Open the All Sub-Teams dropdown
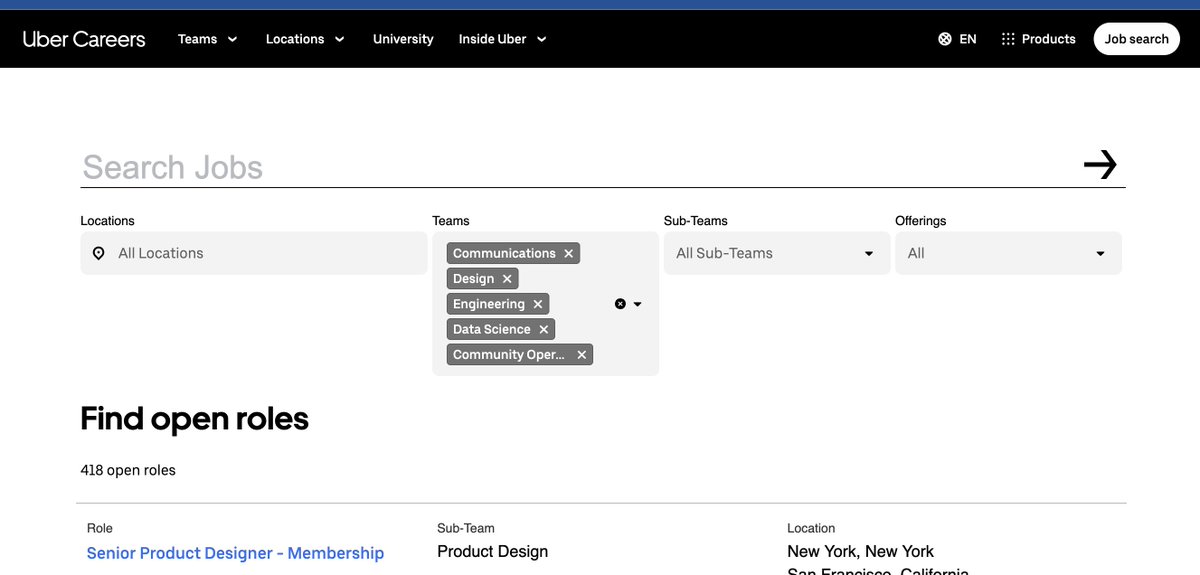Screen dimensions: 1200x575 coord(777,253)
